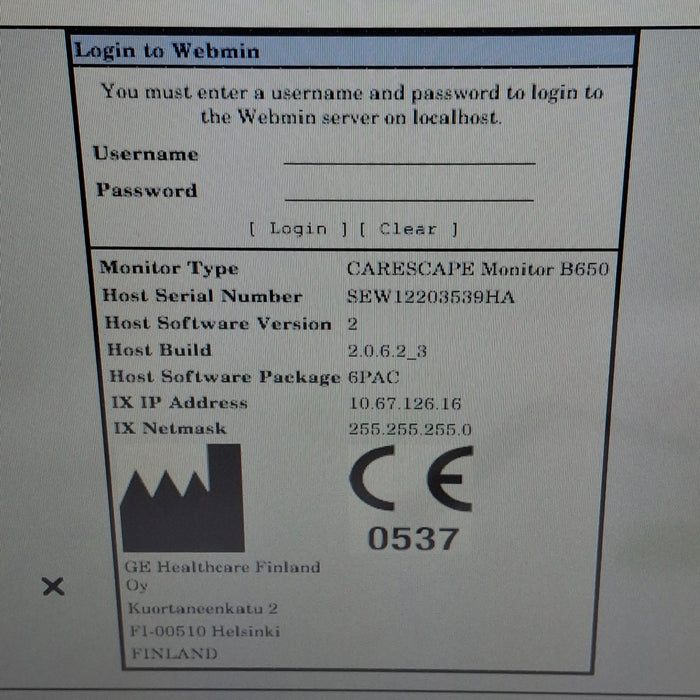Click the GE Healthcare Finland text
Viewport: 700px width, 700px height.
pos(223,567)
